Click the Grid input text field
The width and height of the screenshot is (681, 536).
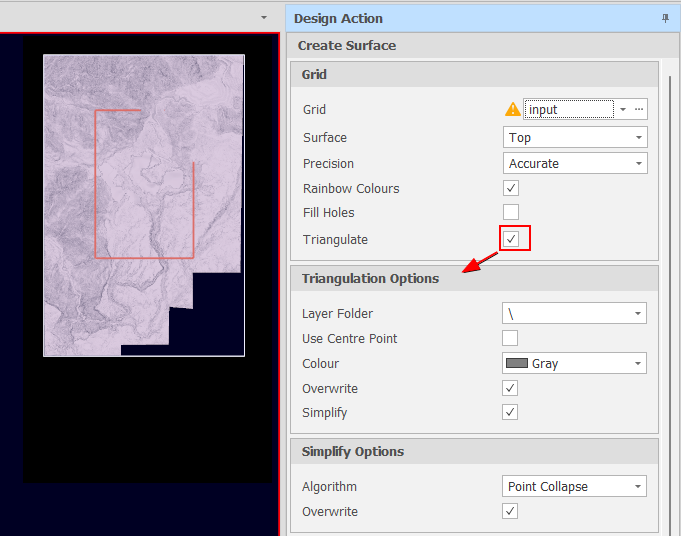point(569,109)
